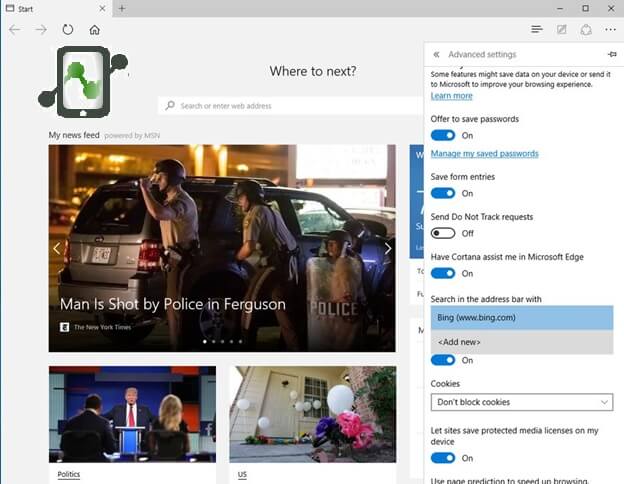Close the Start tab
This screenshot has width=624, height=484.
click(102, 8)
